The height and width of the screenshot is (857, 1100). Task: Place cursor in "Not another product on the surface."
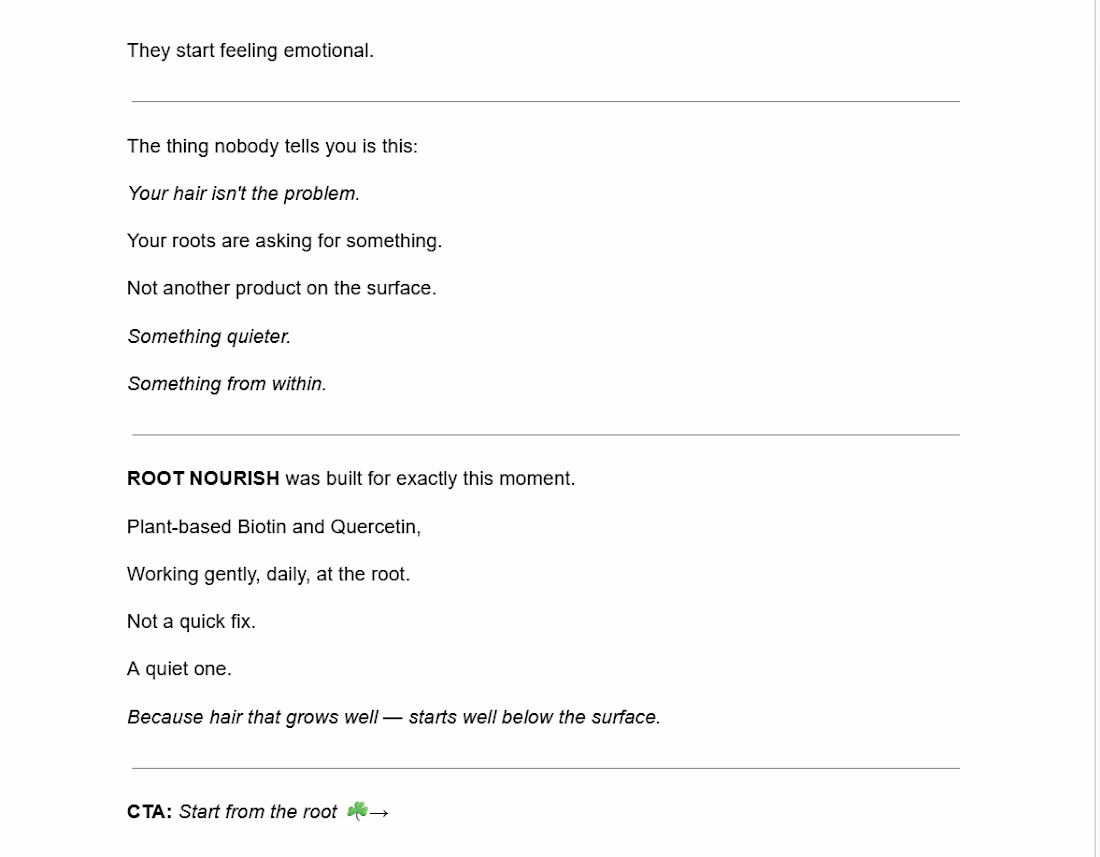[x=281, y=288]
